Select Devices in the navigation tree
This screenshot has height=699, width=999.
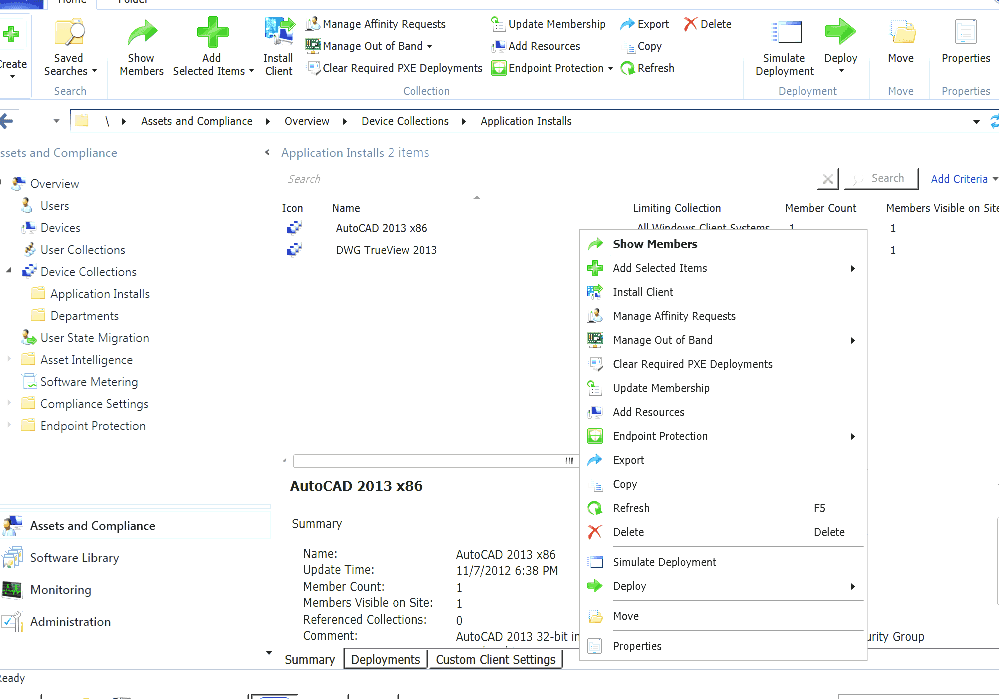pos(61,227)
